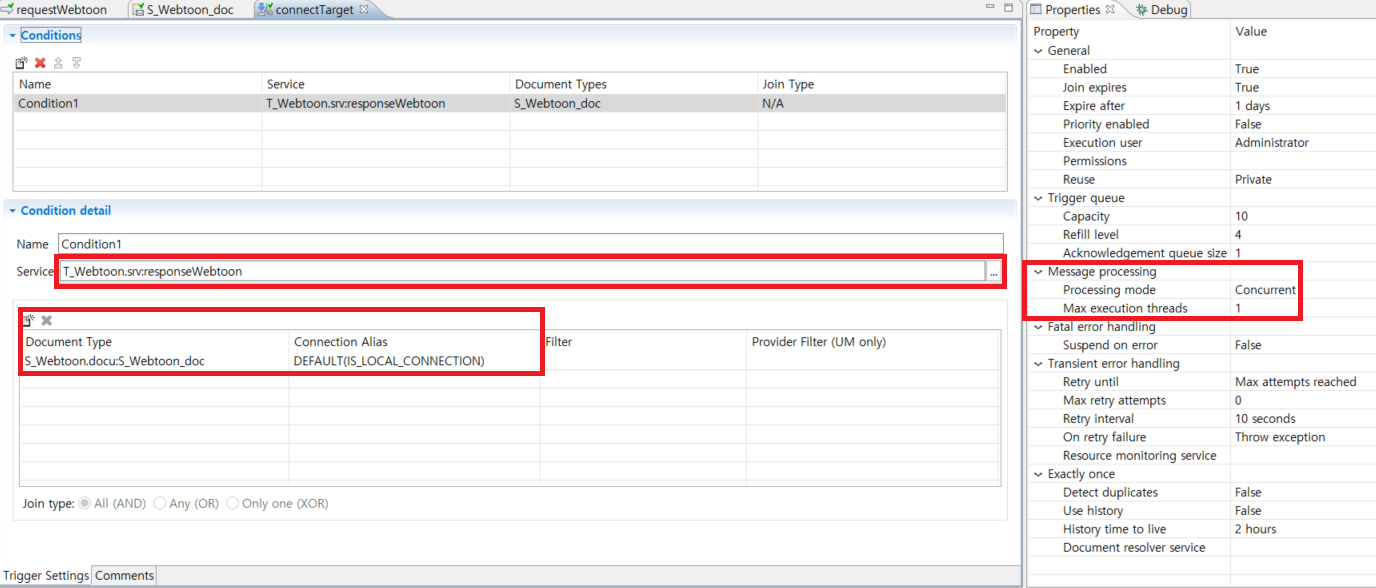Screen dimensions: 1376x588
Task: Click the History time to live value 2 hours
Action: 1255,529
